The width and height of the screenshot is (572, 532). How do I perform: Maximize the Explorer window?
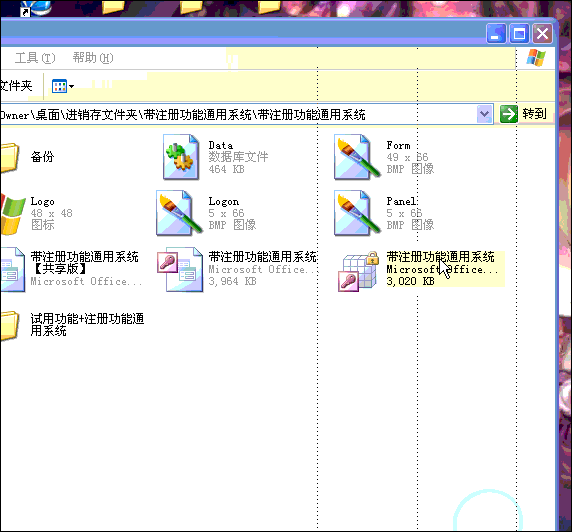pyautogui.click(x=519, y=34)
